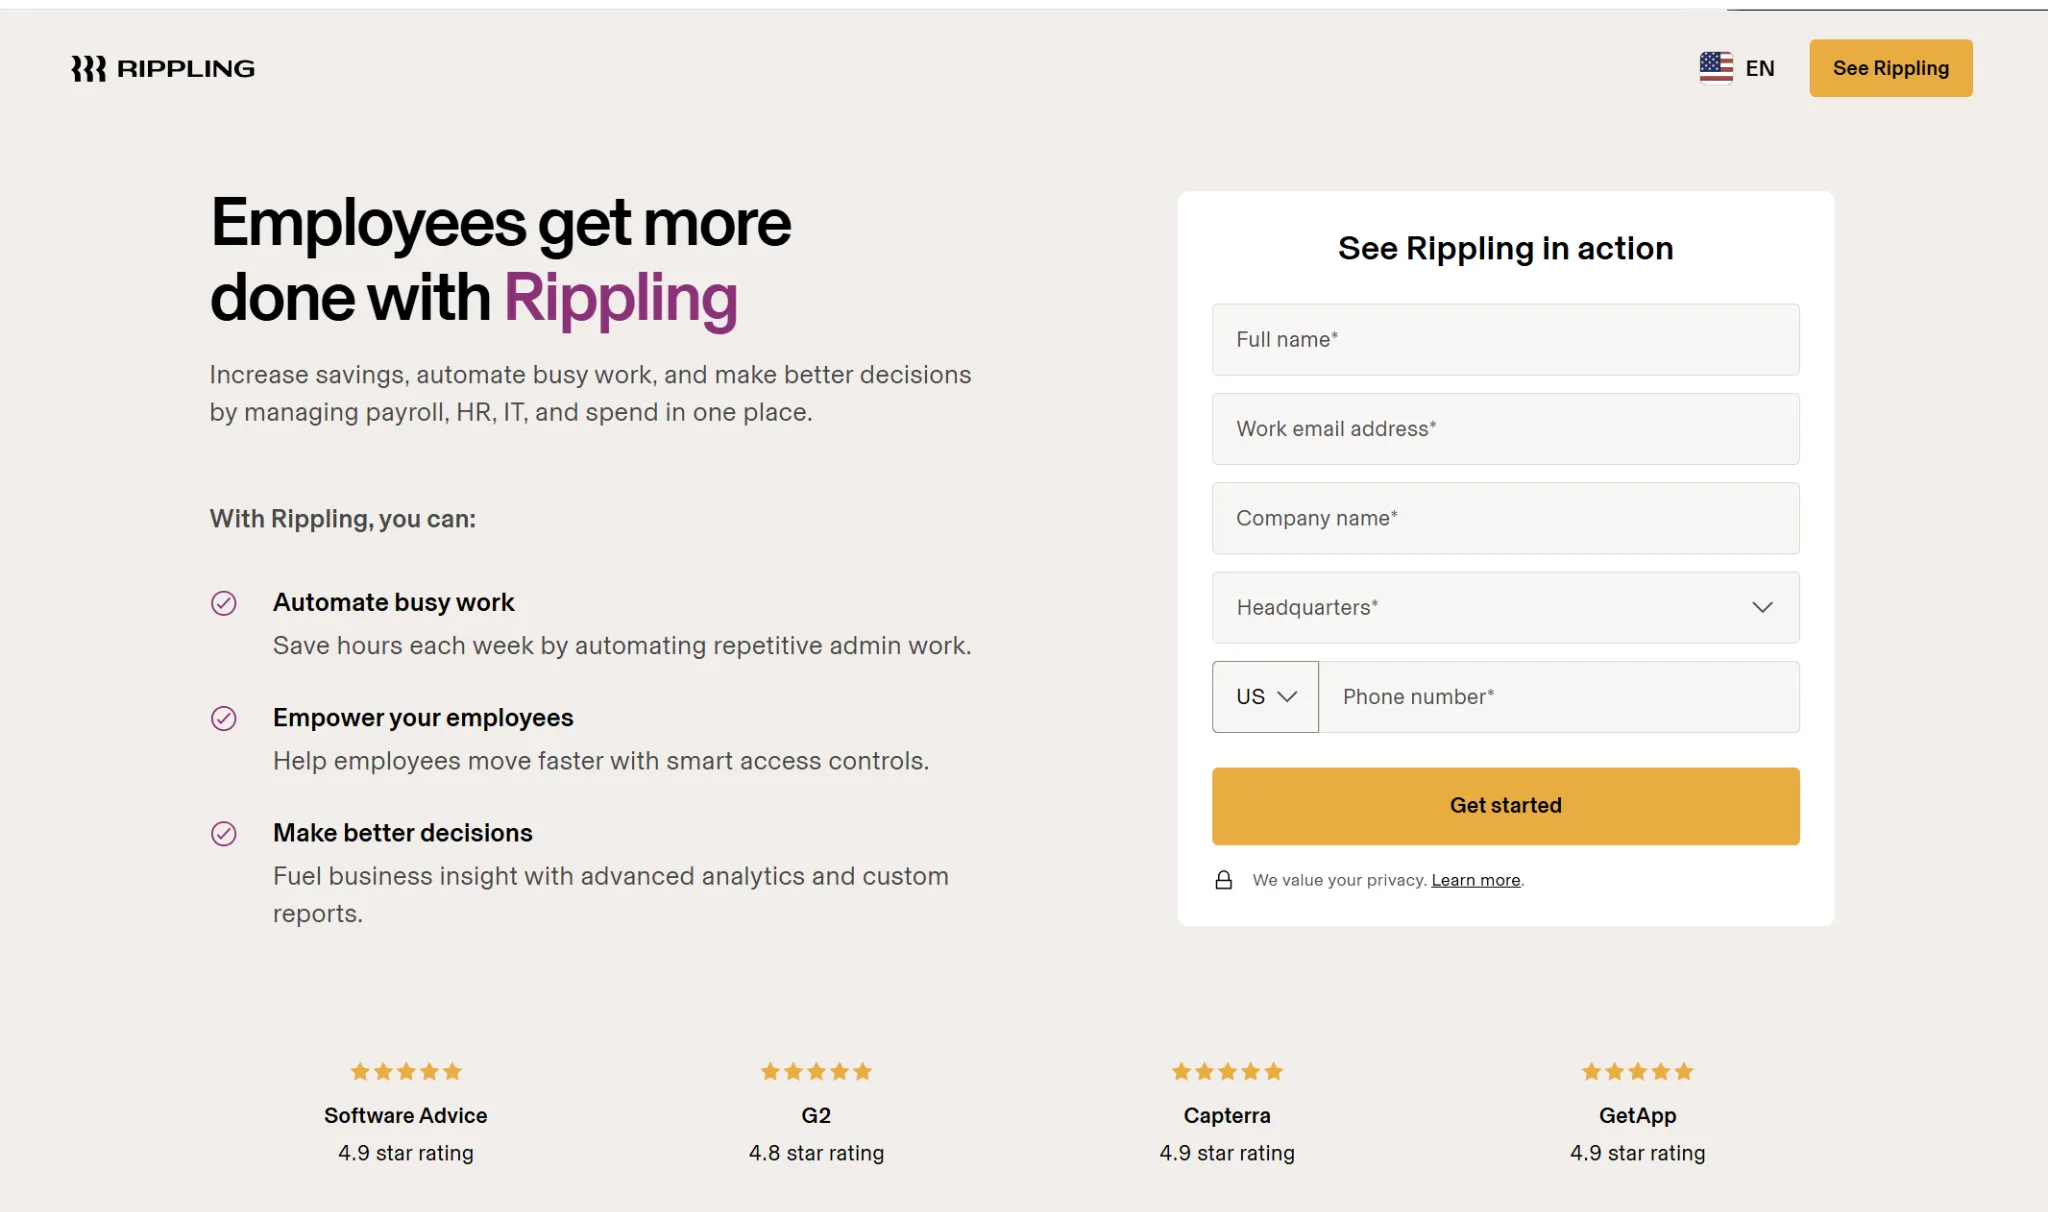Viewport: 2048px width, 1212px height.
Task: Click the Rippling logo in the header
Action: pos(163,67)
